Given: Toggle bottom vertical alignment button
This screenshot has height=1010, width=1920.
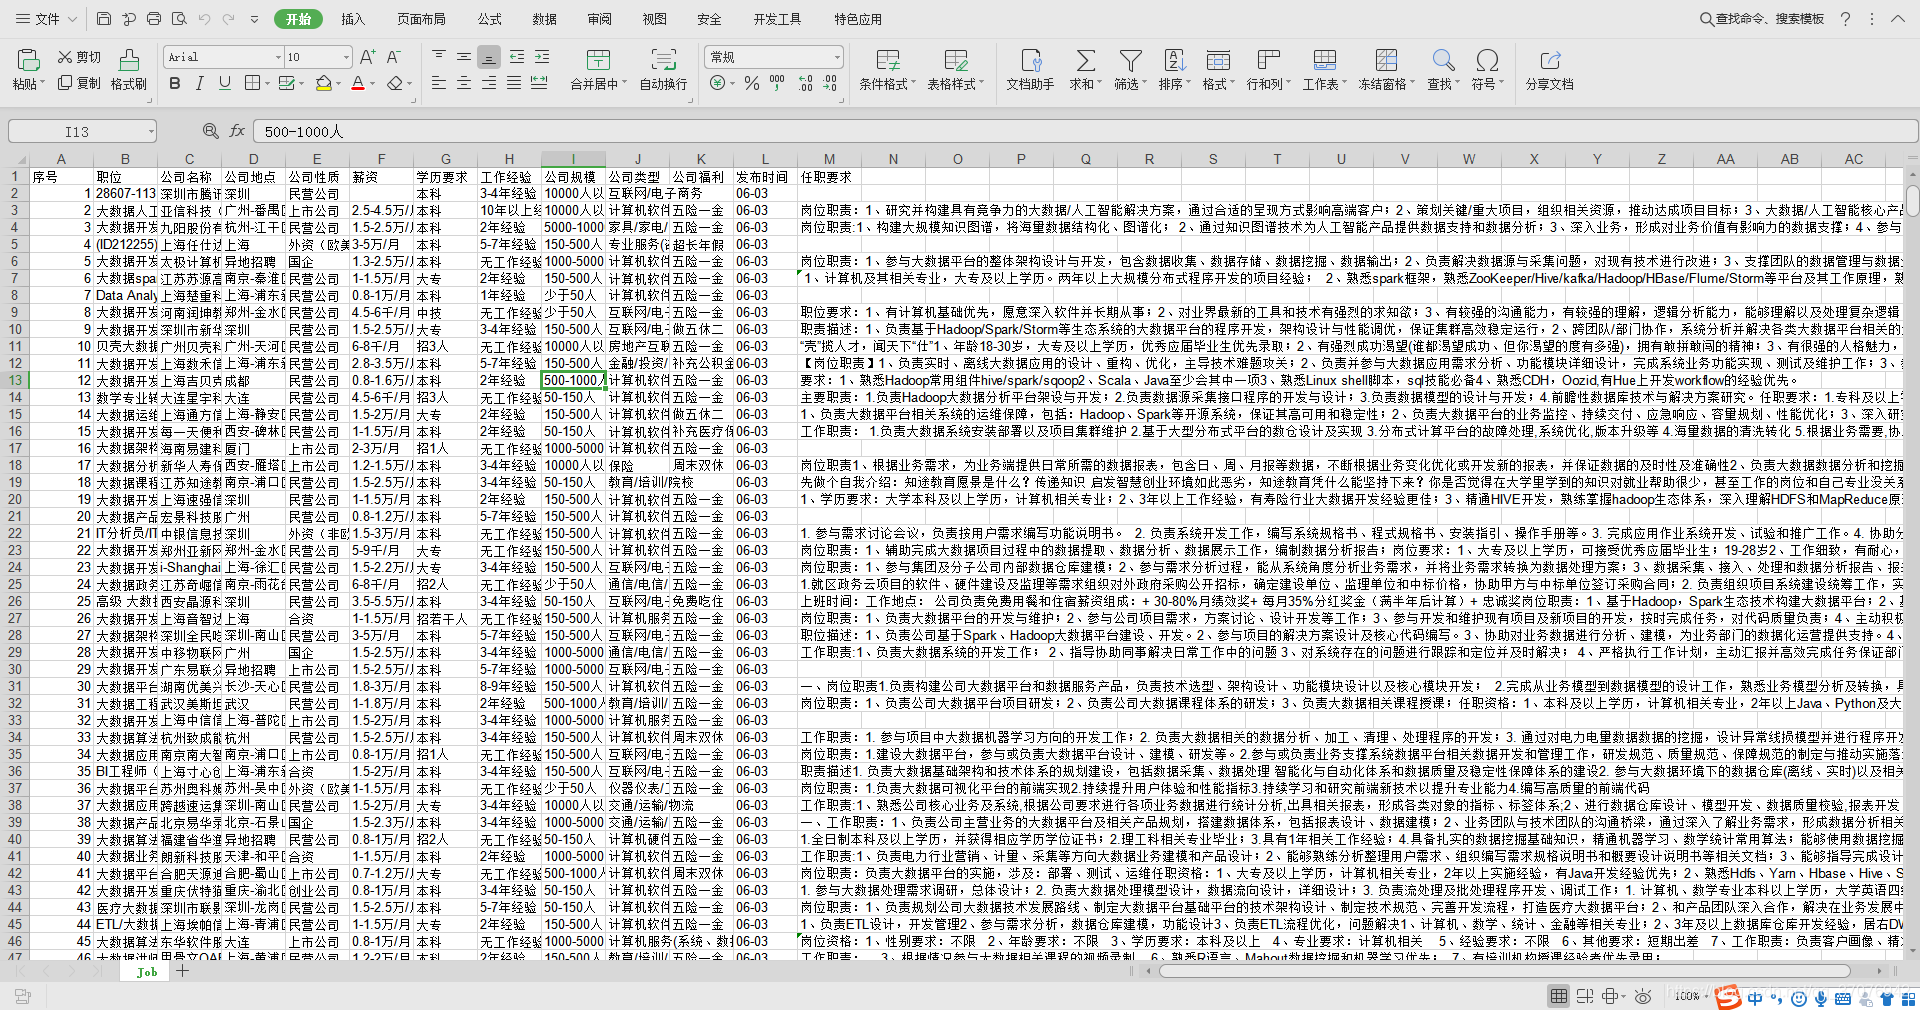Looking at the screenshot, I should (x=489, y=57).
